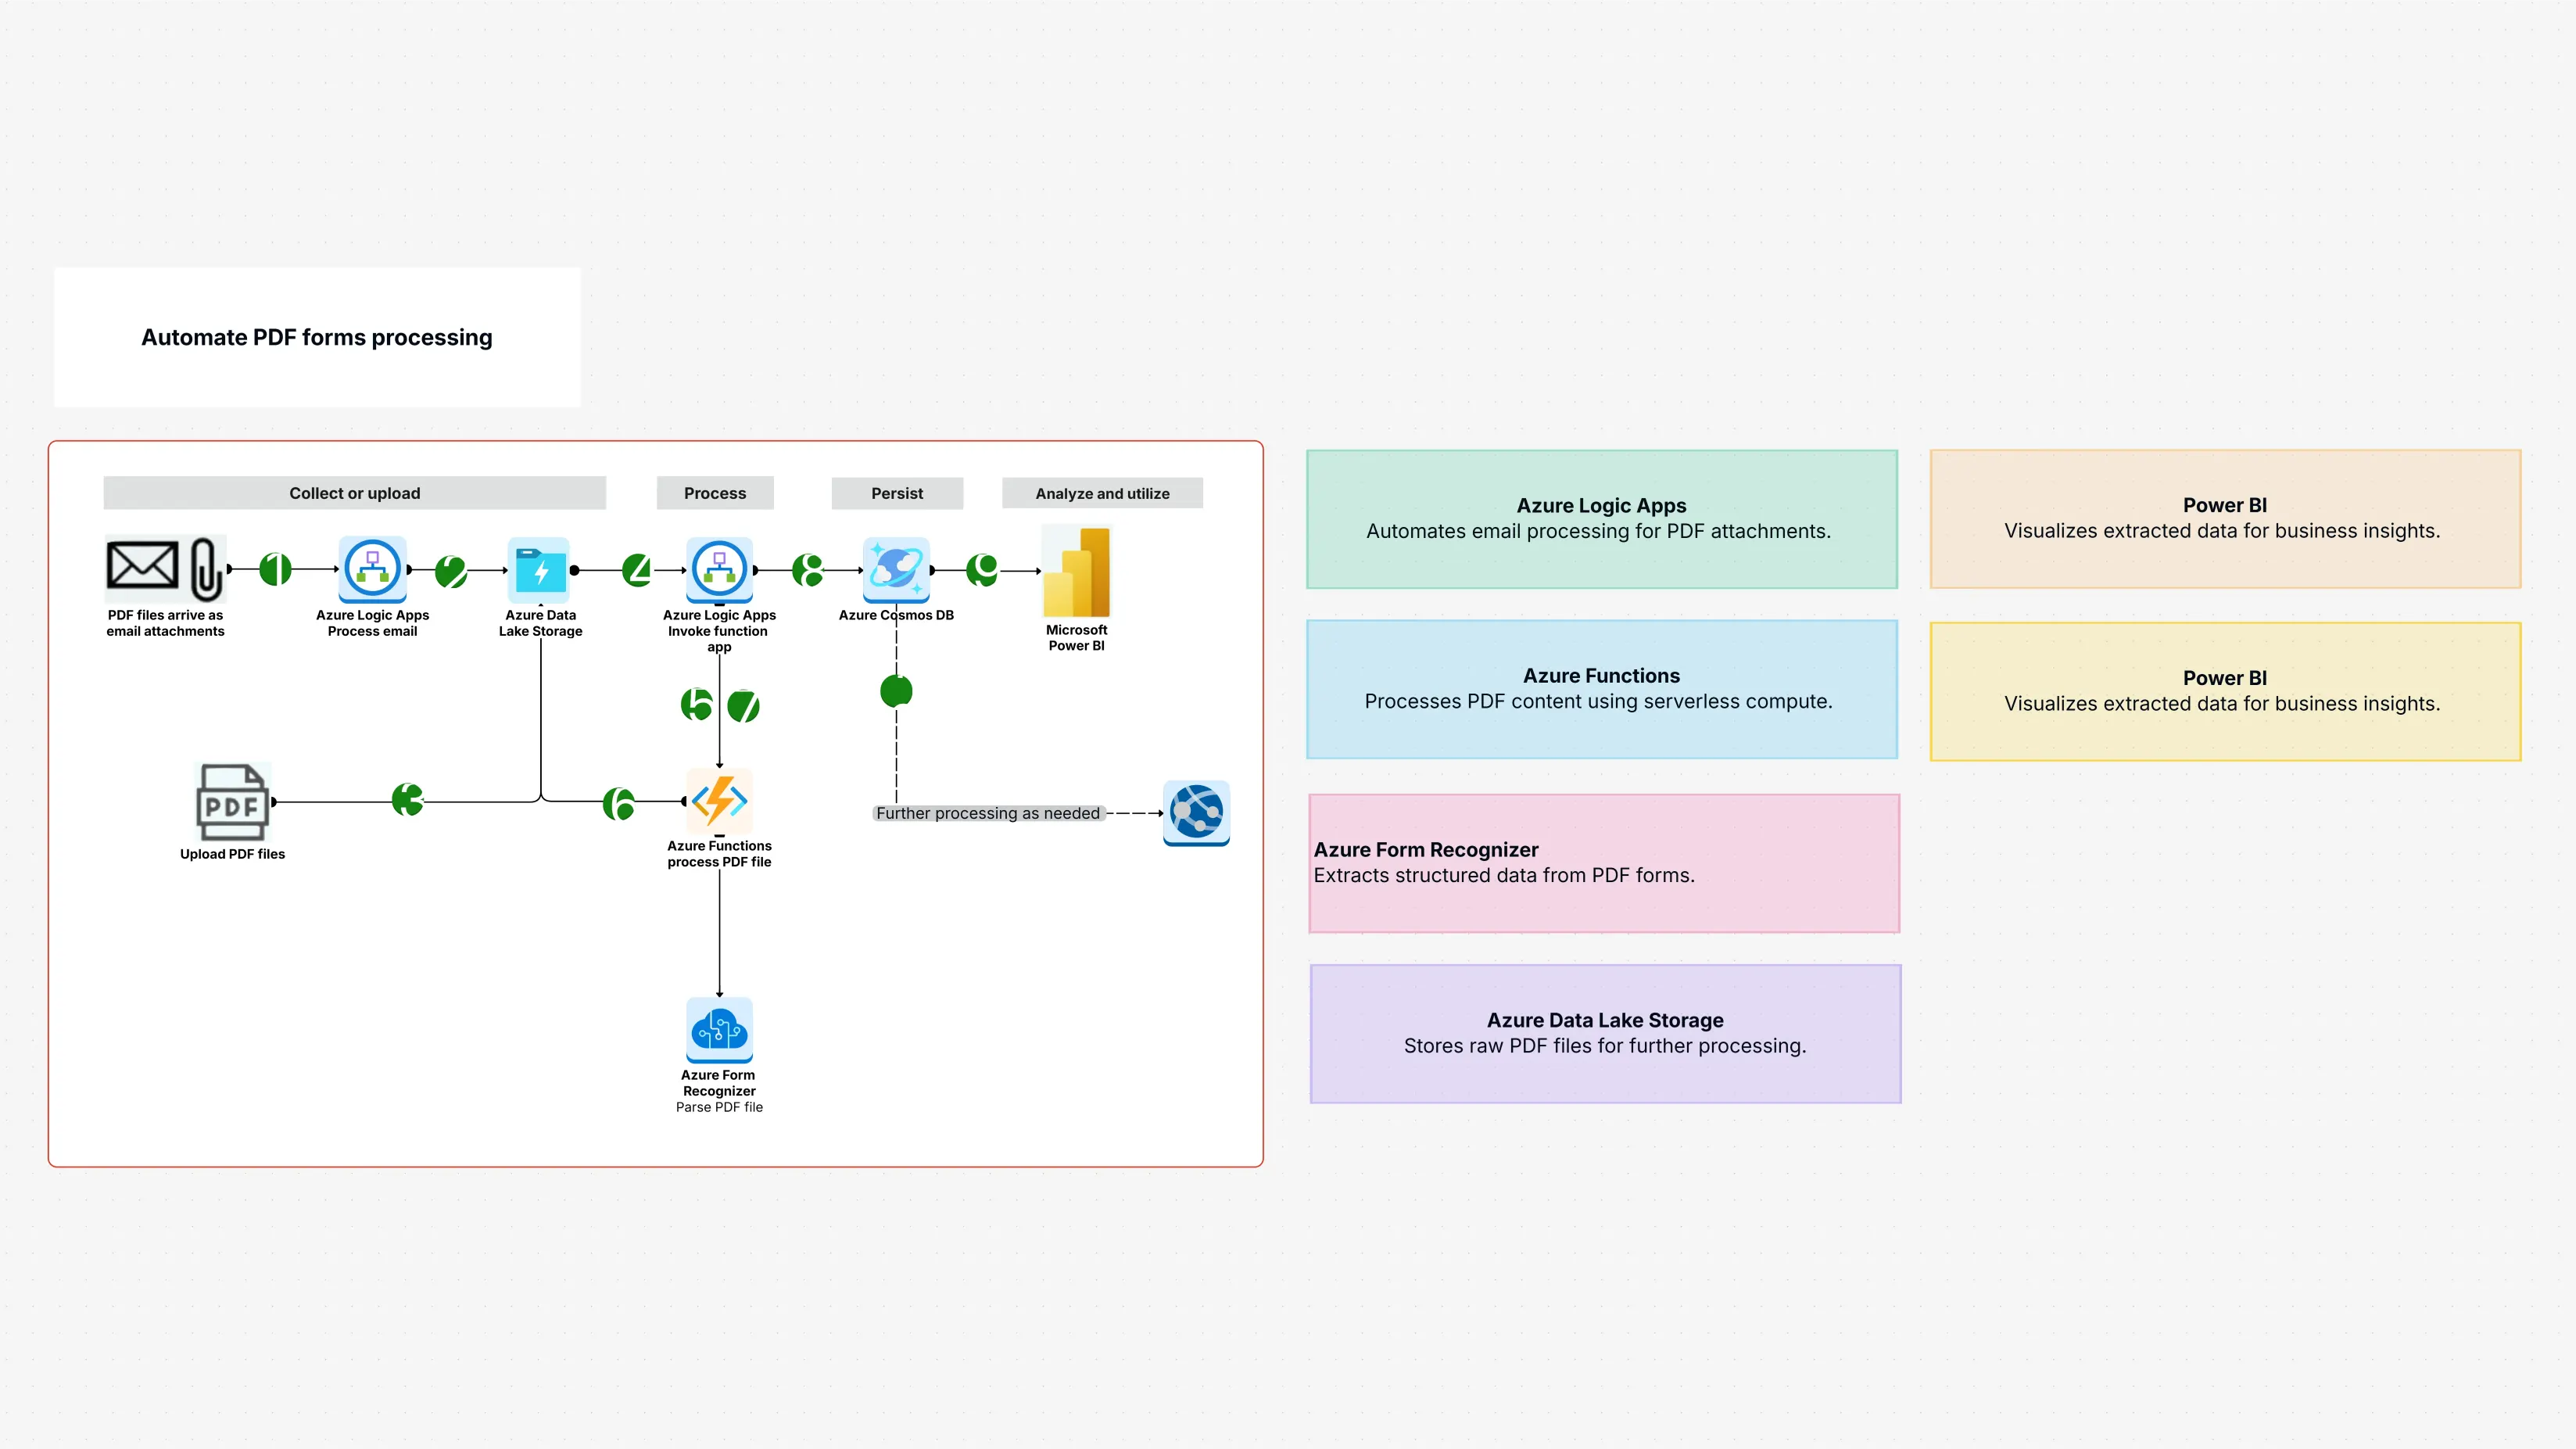Select the 'Process' section header
This screenshot has width=2576, height=1449.
point(715,493)
